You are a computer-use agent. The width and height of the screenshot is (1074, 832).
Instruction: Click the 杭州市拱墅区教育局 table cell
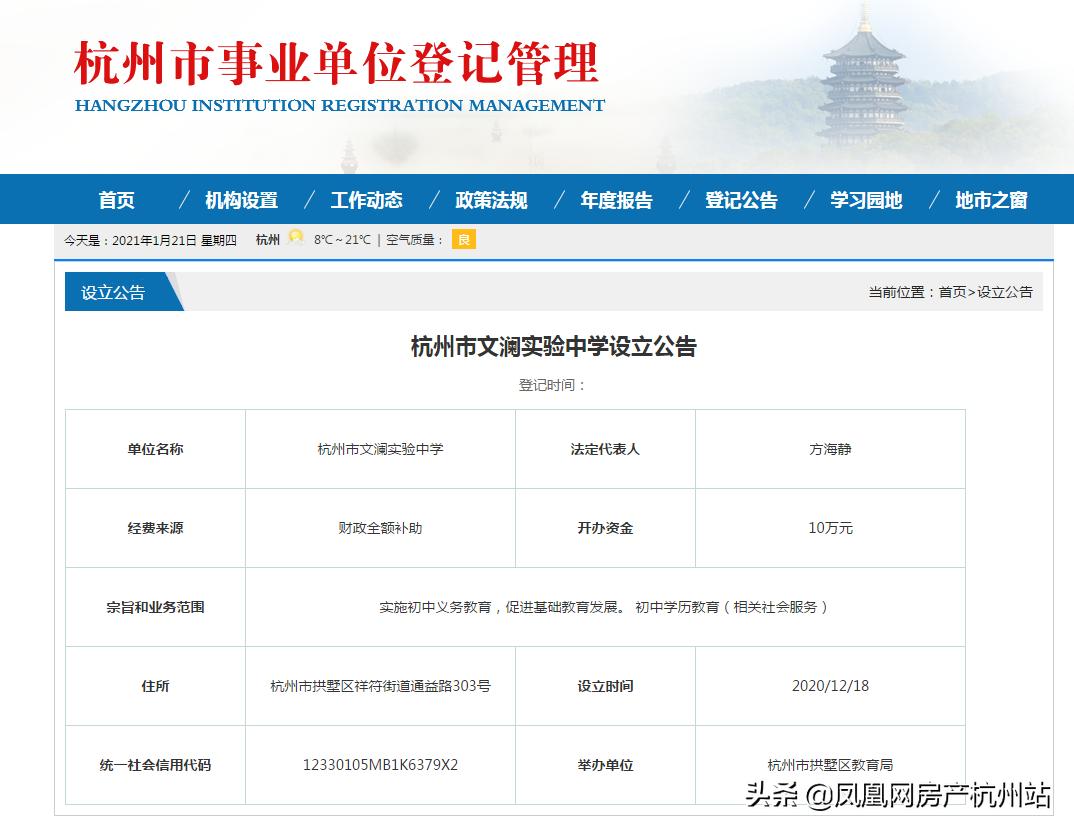point(830,764)
